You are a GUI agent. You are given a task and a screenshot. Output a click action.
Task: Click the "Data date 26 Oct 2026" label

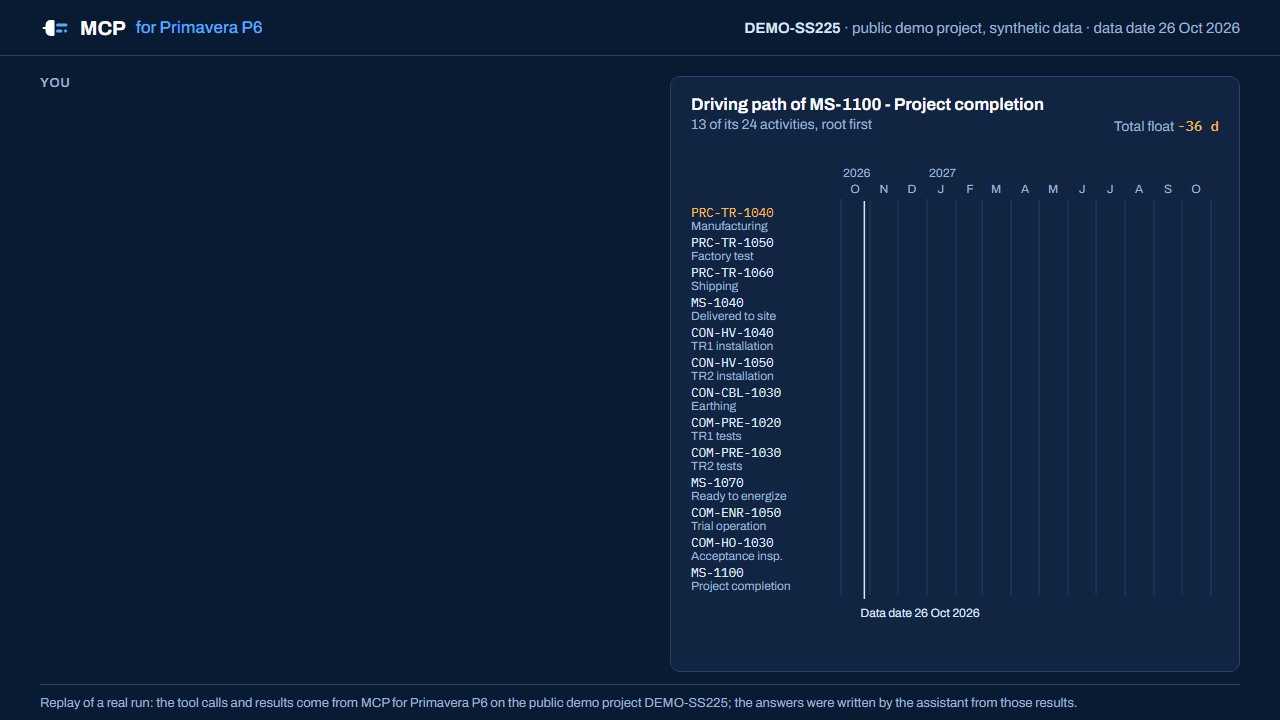click(x=920, y=613)
